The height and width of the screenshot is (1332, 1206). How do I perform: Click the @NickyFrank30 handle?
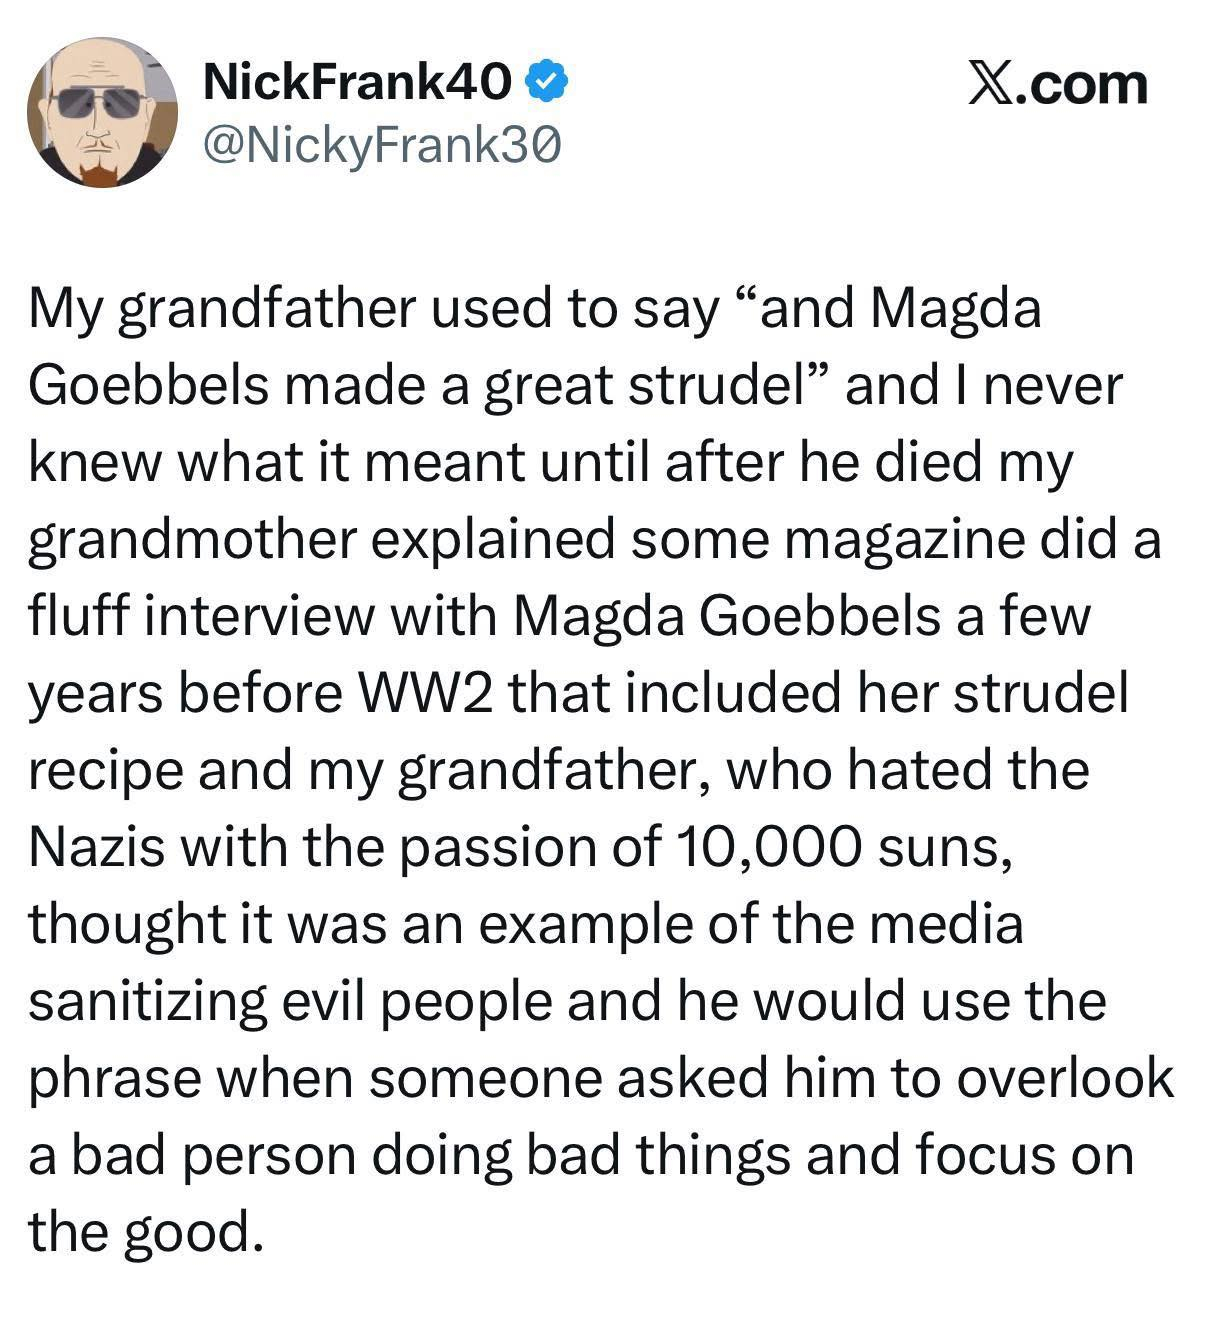(382, 146)
